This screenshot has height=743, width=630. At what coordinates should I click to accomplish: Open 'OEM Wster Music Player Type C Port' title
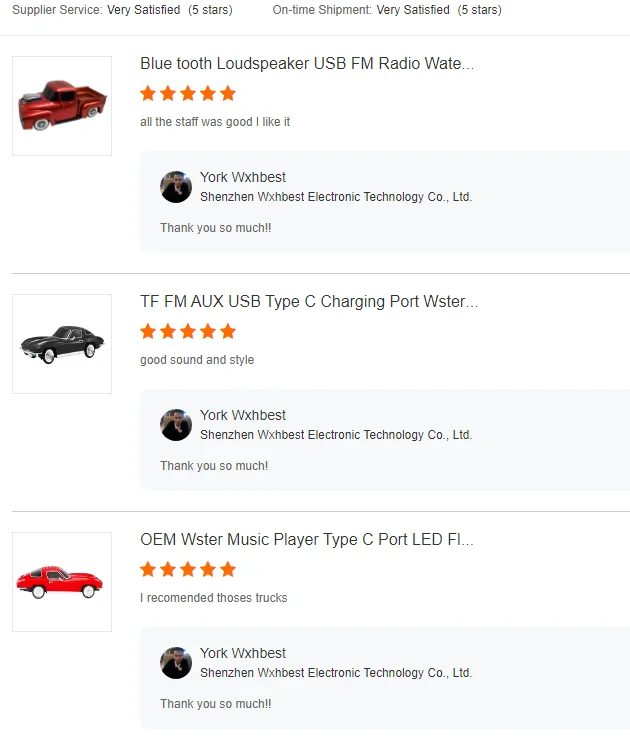(307, 539)
